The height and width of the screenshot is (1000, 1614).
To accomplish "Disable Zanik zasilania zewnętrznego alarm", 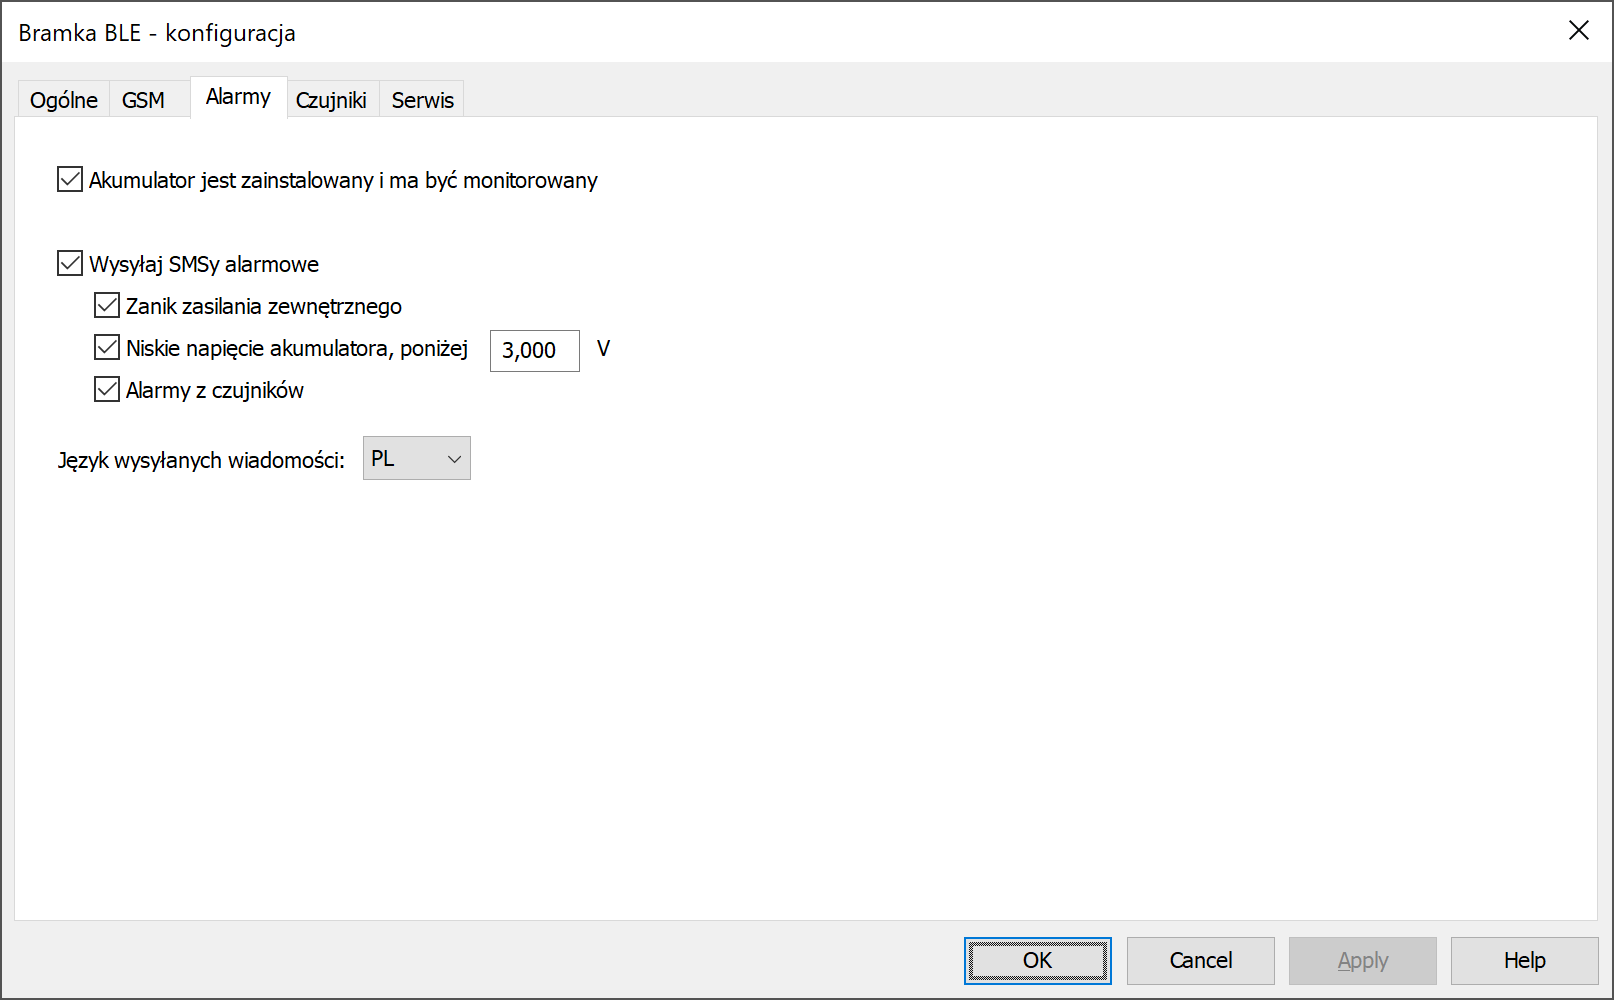I will 107,306.
